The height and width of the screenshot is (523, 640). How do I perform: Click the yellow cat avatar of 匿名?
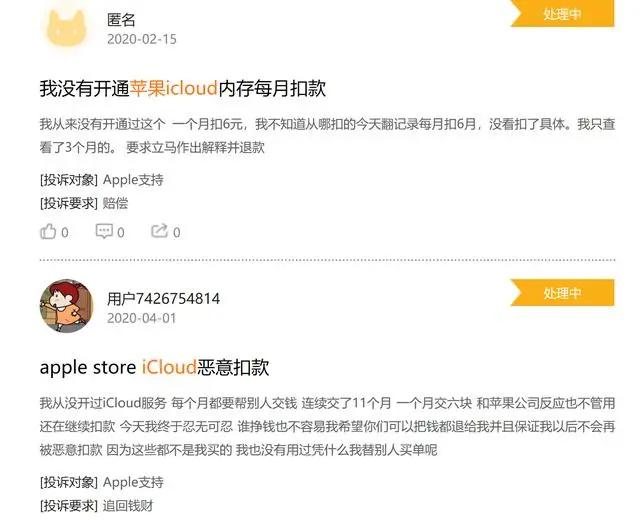[66, 29]
